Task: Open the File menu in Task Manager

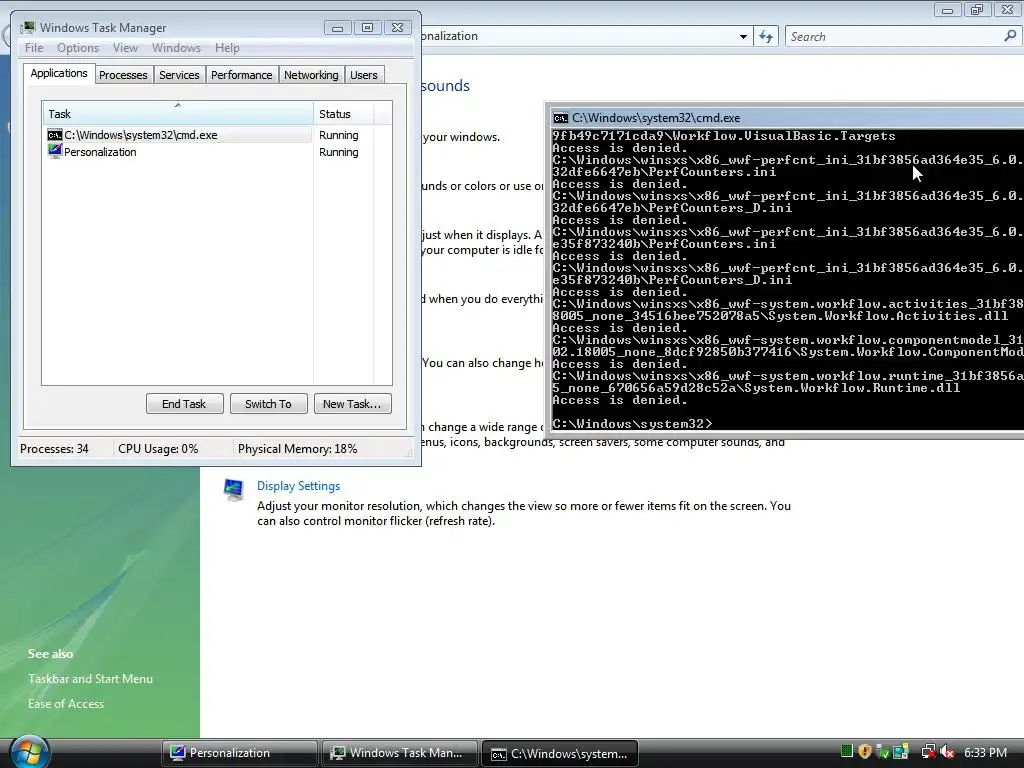Action: click(34, 48)
